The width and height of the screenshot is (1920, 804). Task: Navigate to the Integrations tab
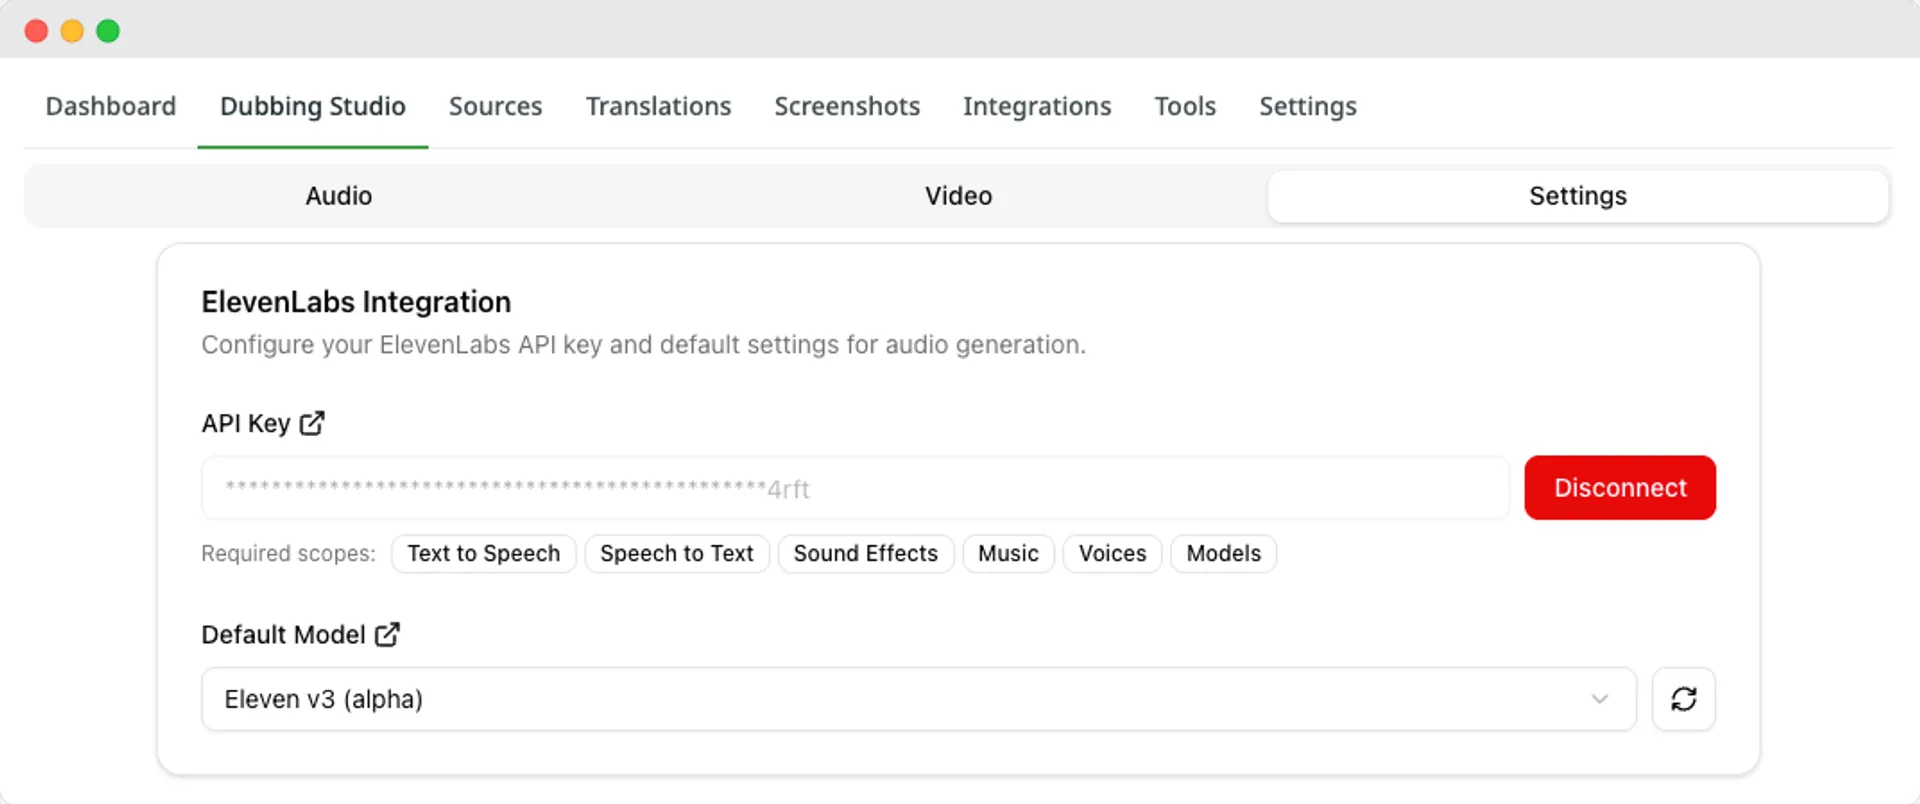(1037, 106)
